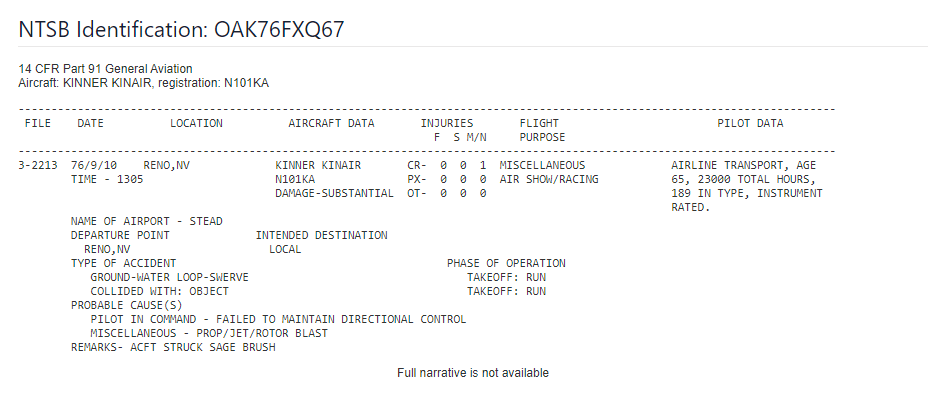Click the date 76/9/10

pyautogui.click(x=94, y=165)
